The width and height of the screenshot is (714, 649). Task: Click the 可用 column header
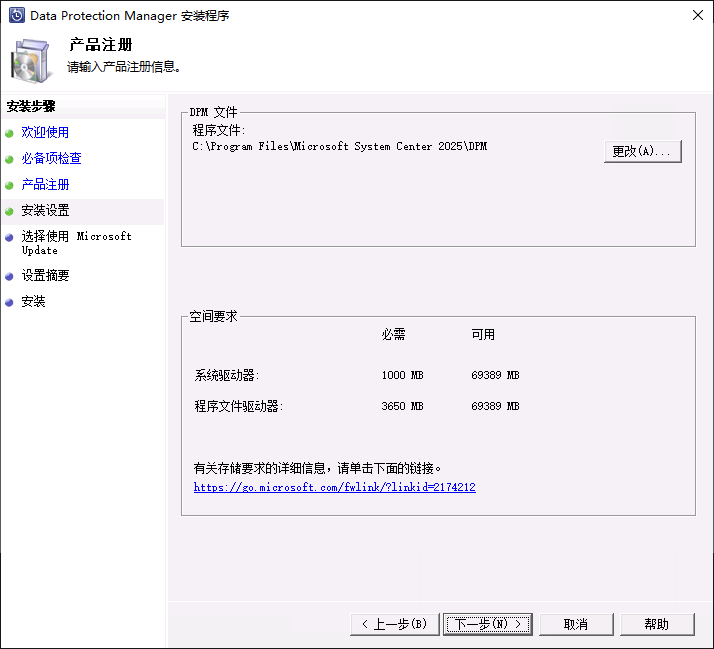pyautogui.click(x=483, y=335)
